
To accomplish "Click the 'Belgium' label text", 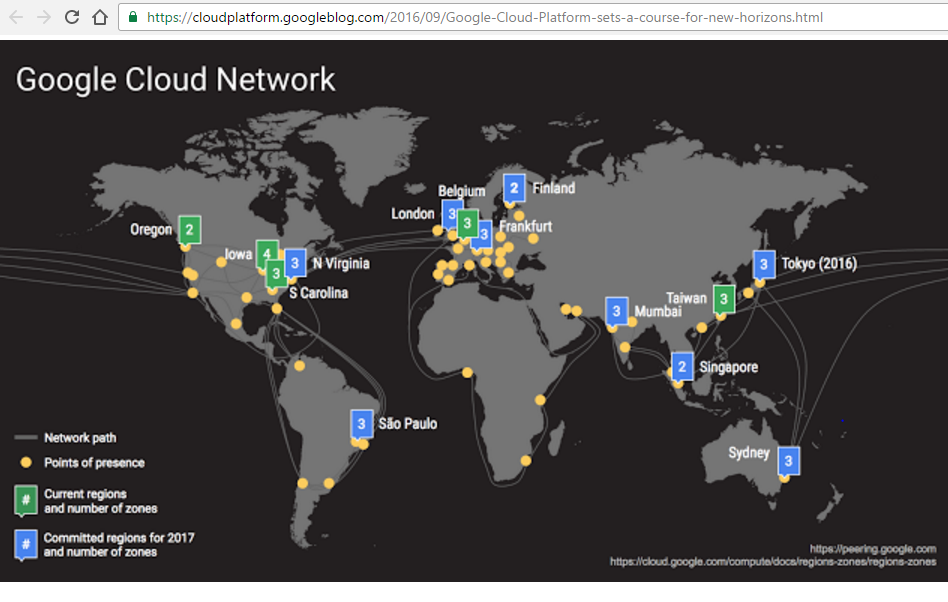I will pyautogui.click(x=462, y=191).
